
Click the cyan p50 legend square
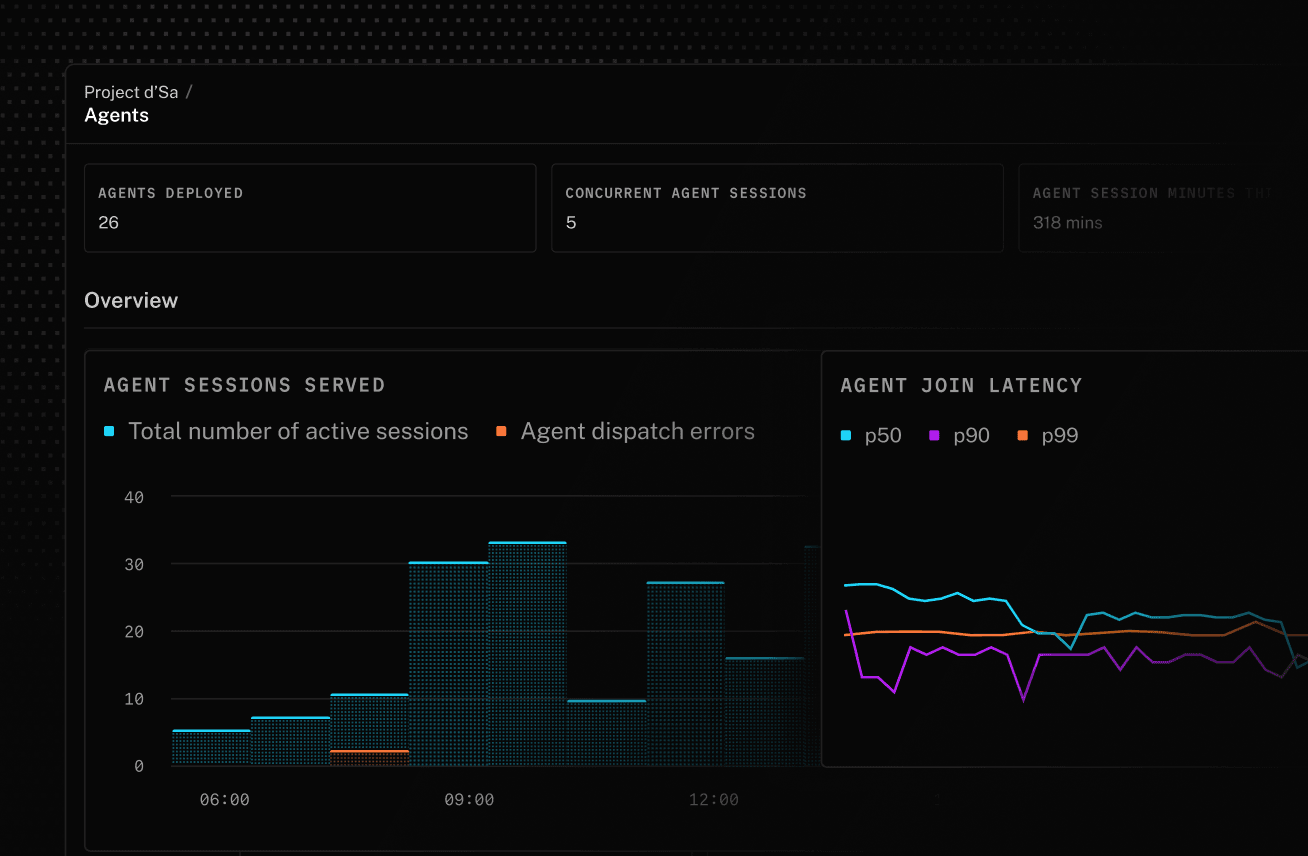click(x=846, y=436)
